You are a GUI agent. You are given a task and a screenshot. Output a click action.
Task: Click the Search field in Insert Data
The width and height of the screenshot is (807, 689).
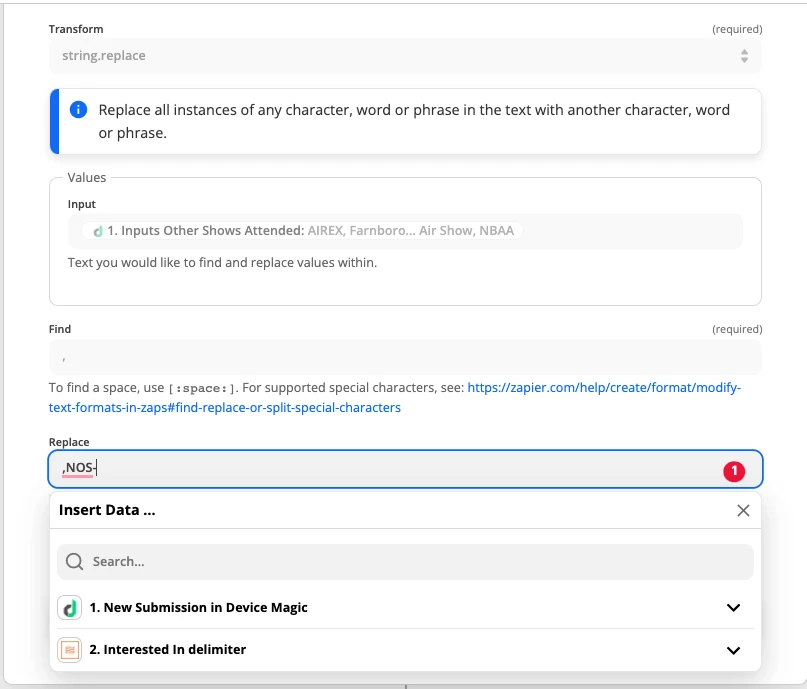point(404,561)
